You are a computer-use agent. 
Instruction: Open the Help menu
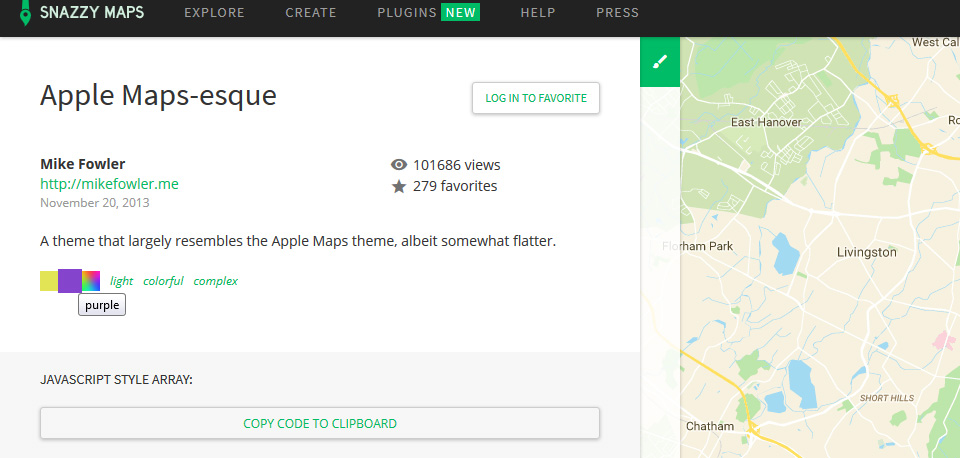point(538,13)
